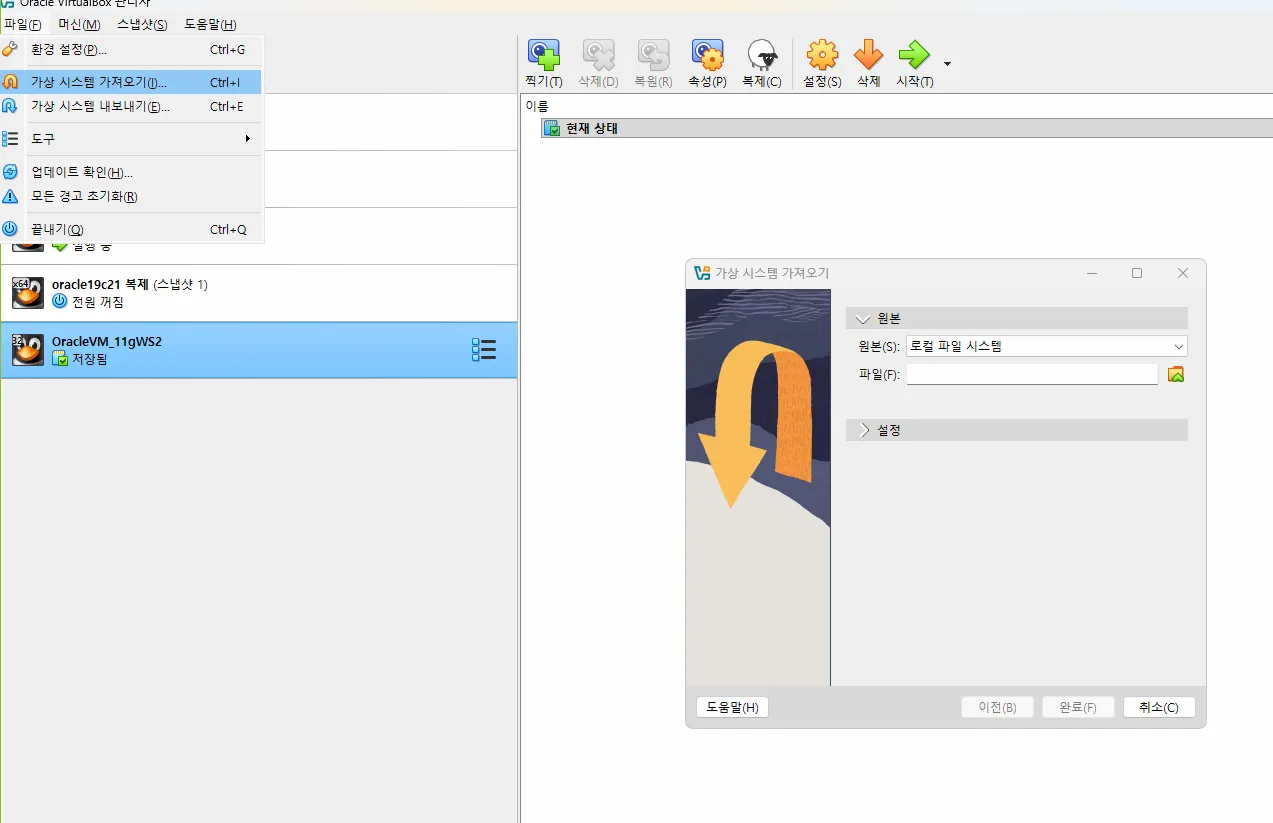
Task: Choose 업데이트 확인(H)... menu entry
Action: tap(132, 172)
